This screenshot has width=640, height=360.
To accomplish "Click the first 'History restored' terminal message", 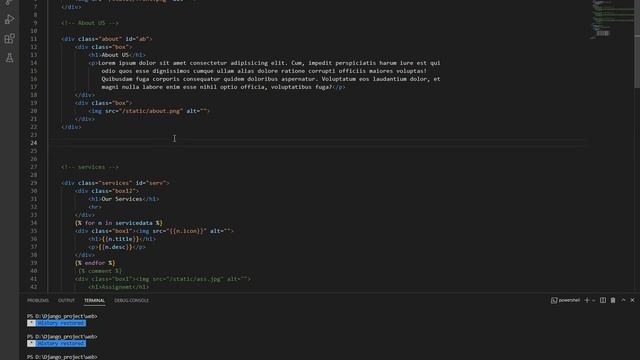I will point(61,323).
